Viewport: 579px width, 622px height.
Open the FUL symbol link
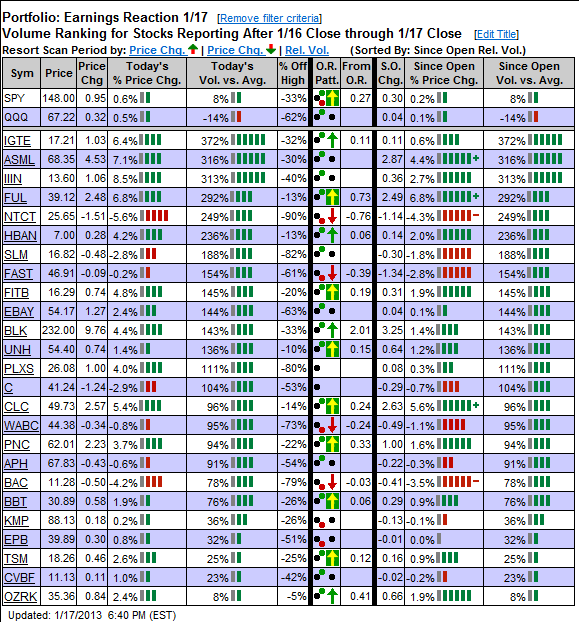15,198
